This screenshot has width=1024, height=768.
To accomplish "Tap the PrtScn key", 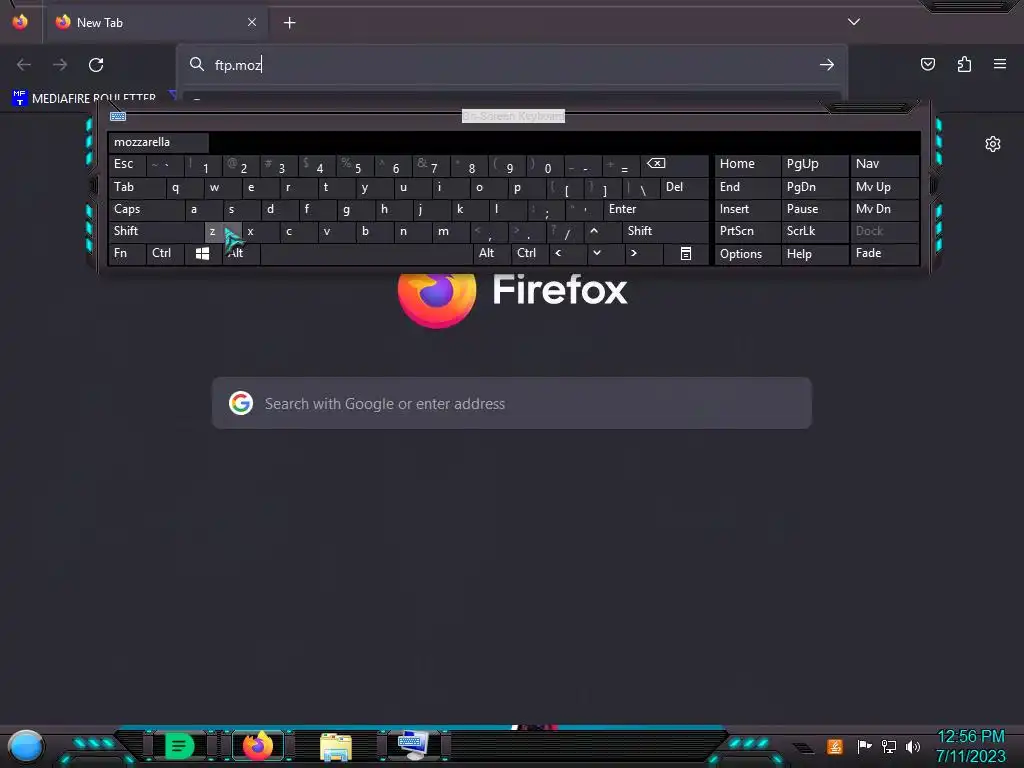I will [748, 231].
